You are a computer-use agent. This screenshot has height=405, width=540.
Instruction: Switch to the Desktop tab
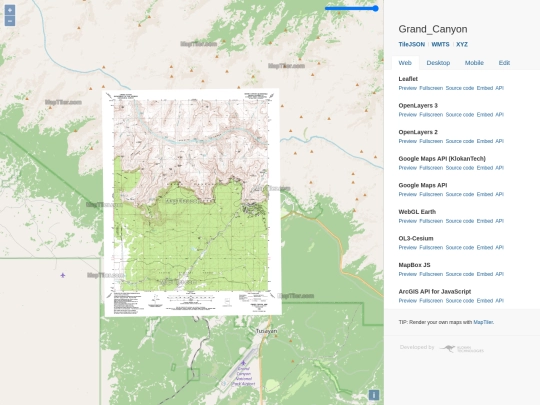(x=438, y=63)
